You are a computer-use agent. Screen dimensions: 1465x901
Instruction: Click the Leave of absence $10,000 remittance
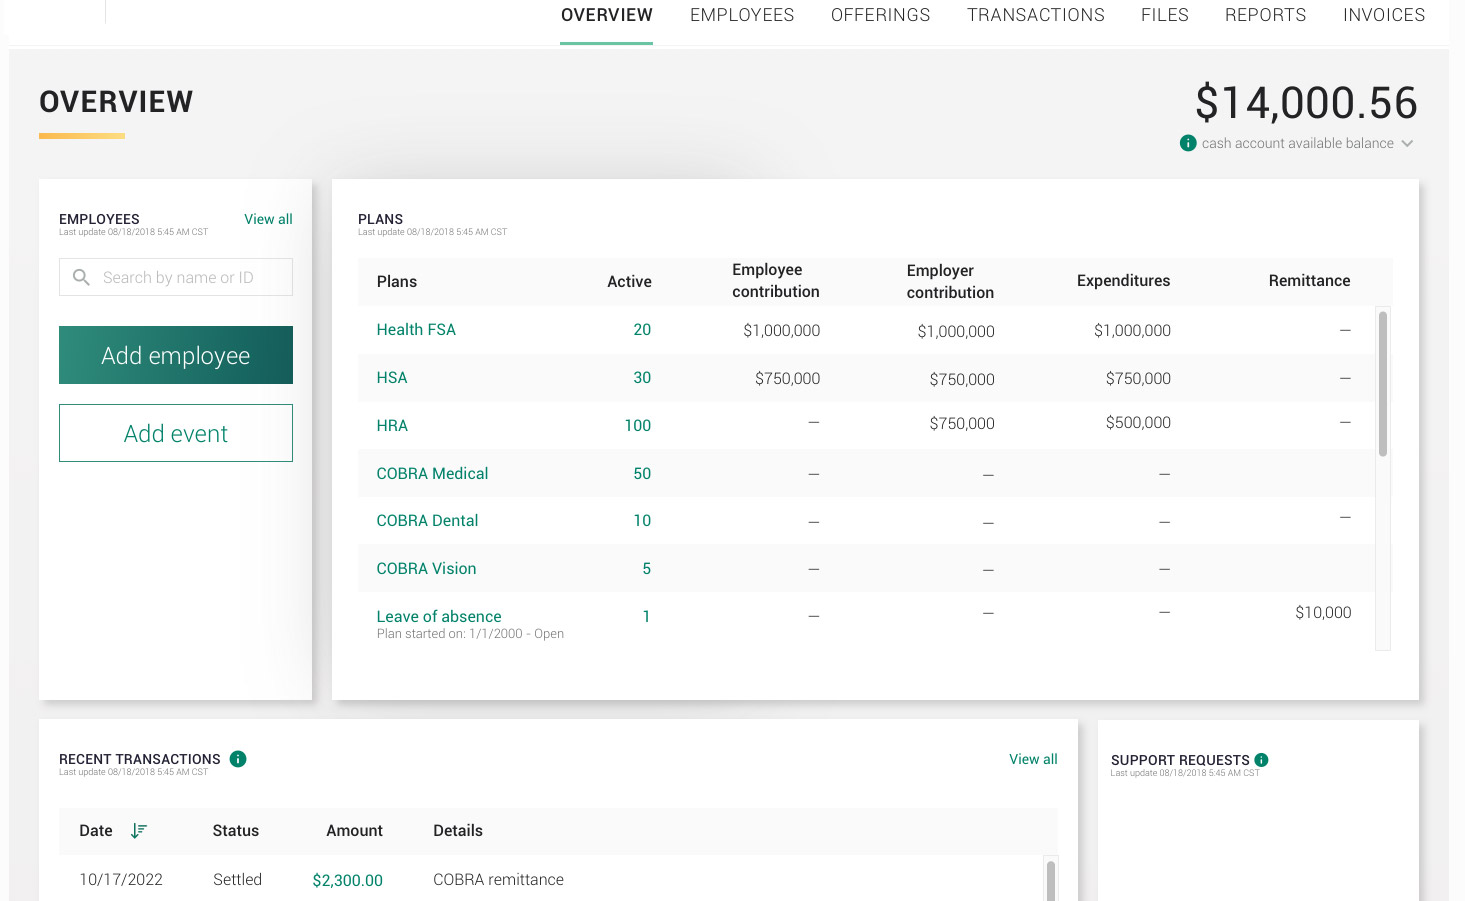click(x=1323, y=612)
